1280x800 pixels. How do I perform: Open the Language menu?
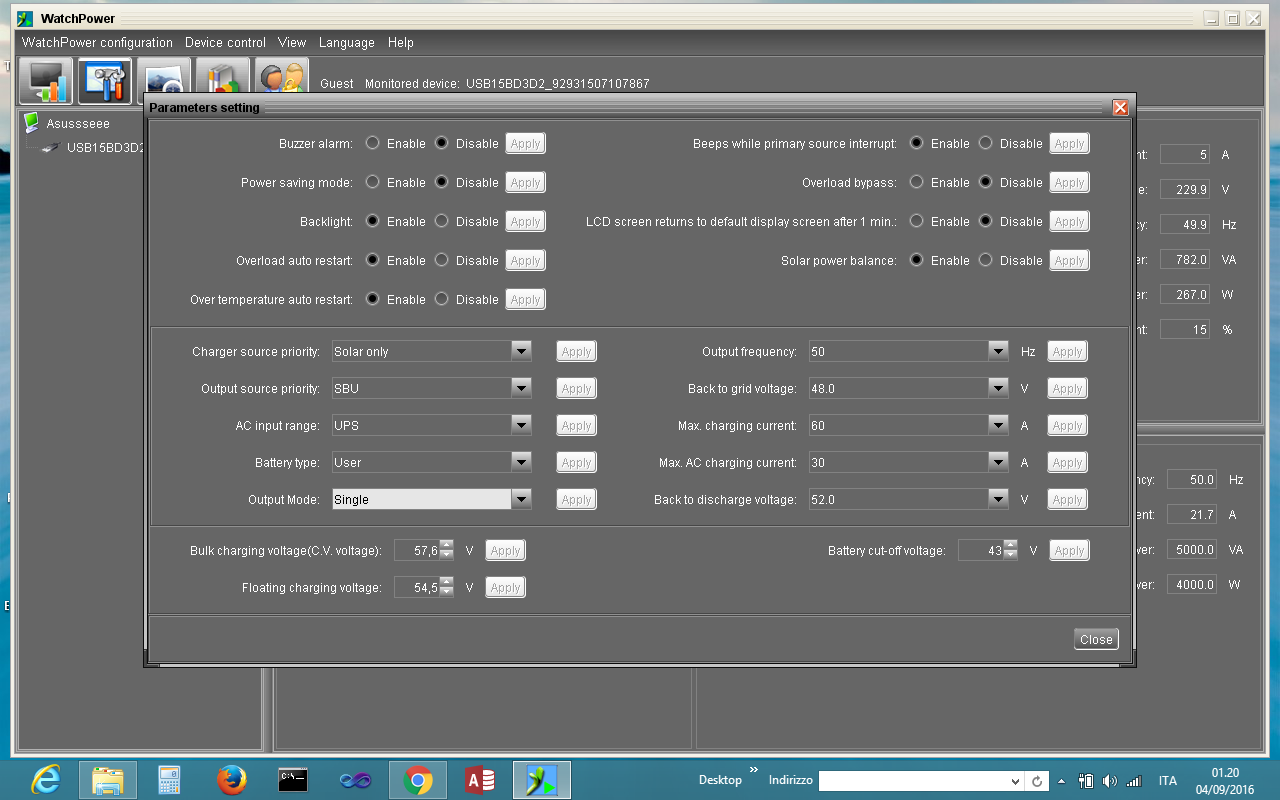click(346, 43)
